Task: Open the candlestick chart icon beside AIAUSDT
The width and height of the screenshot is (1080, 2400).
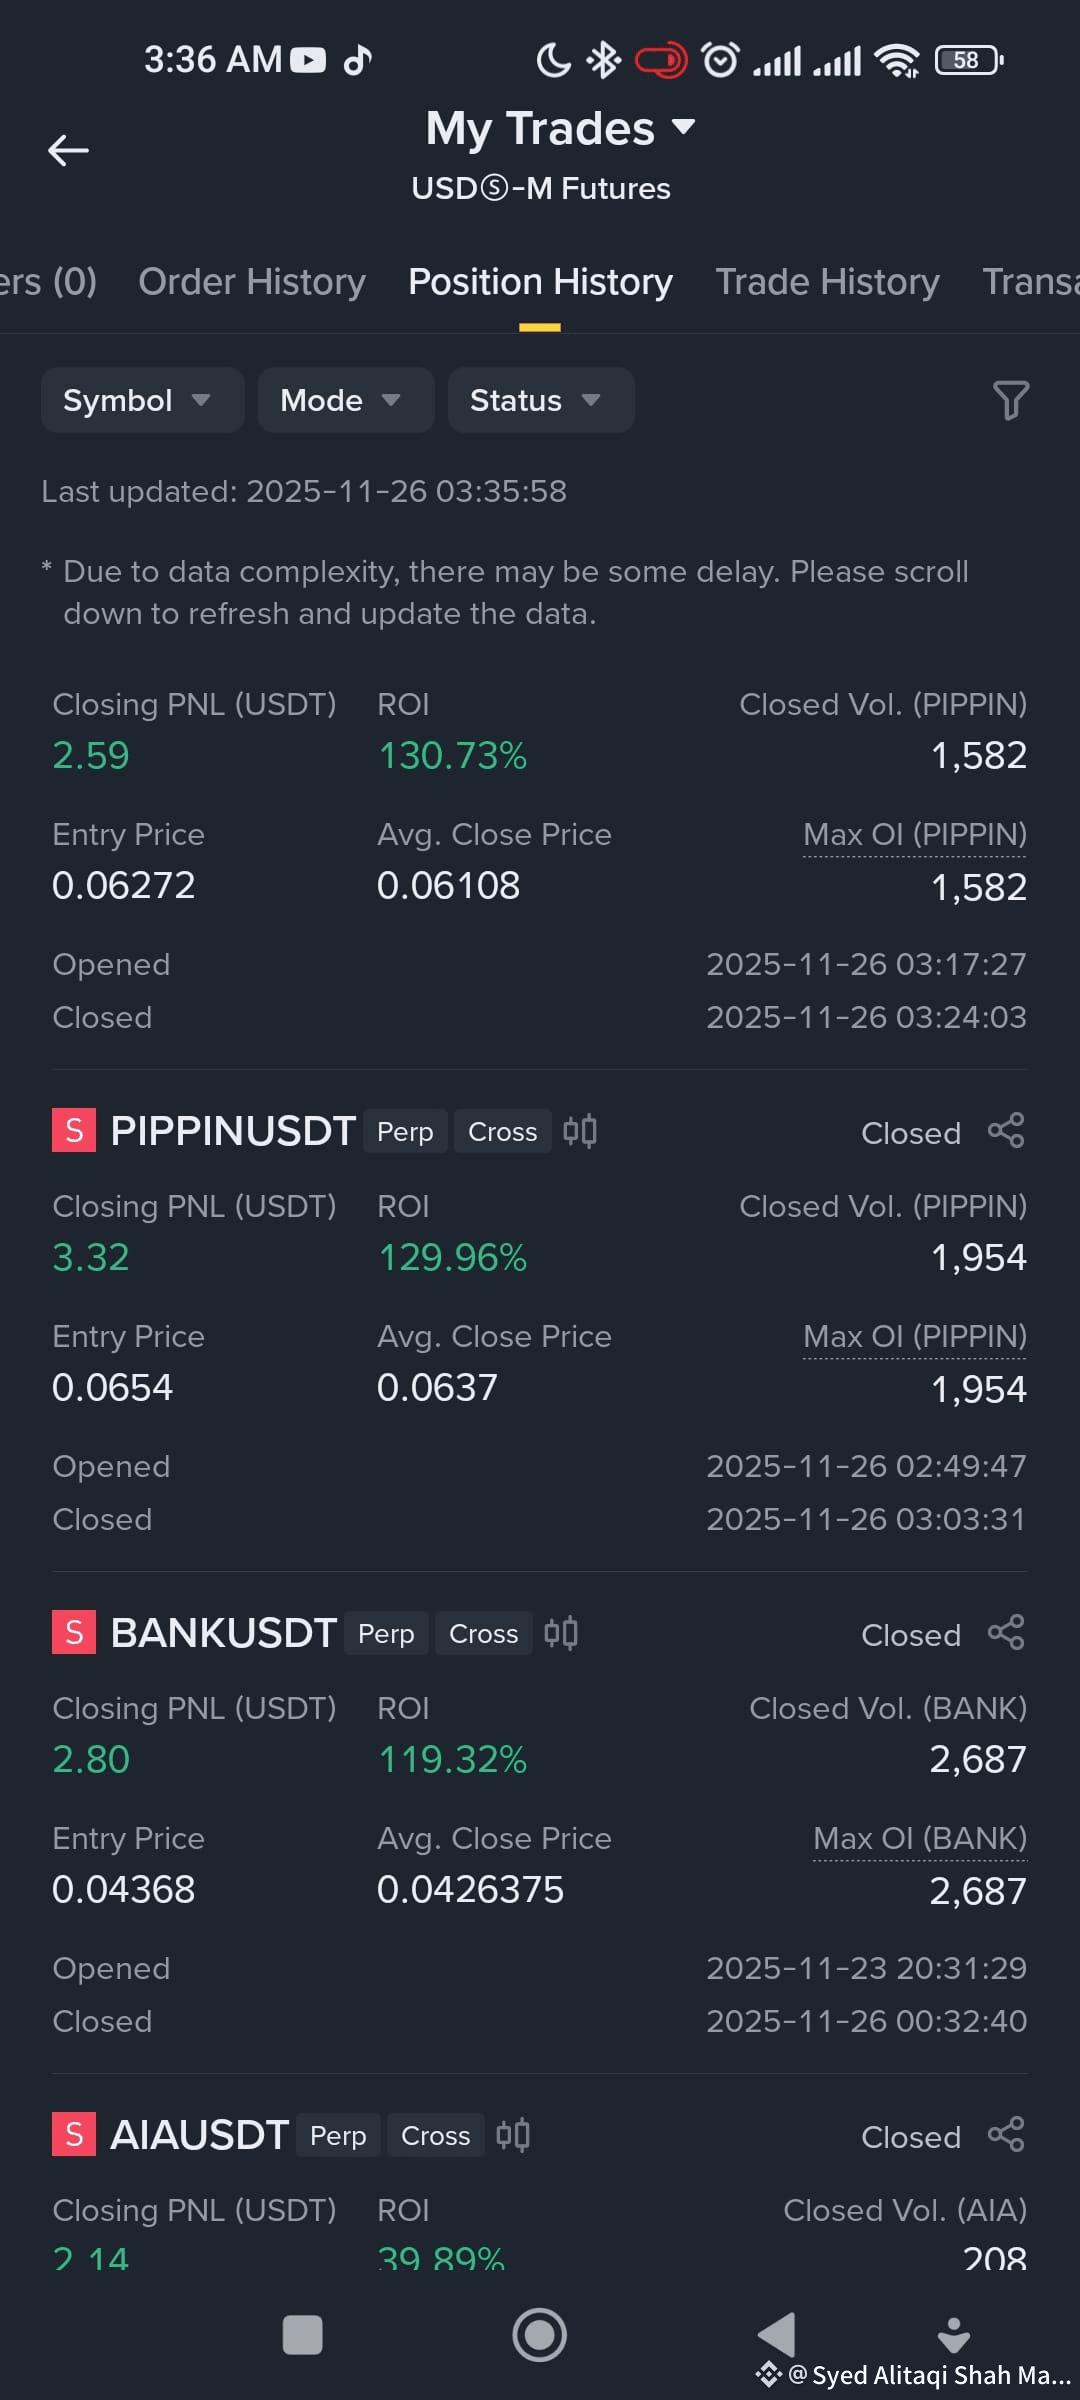Action: coord(513,2135)
